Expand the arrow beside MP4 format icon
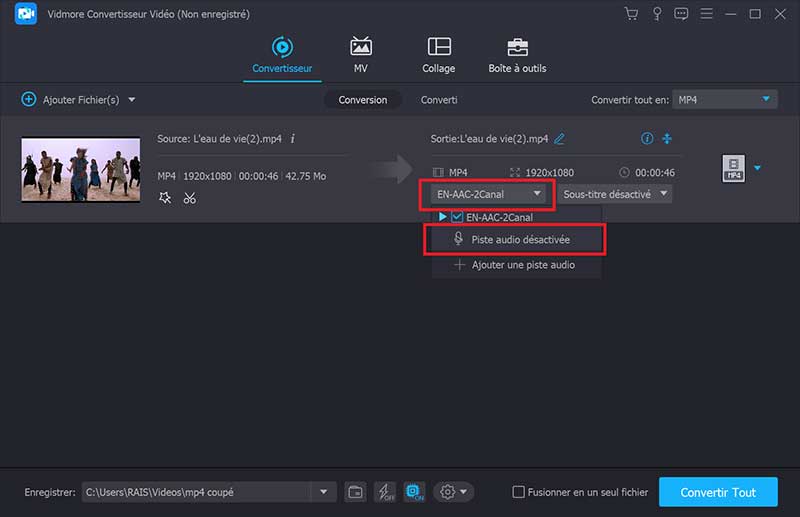 coord(758,168)
